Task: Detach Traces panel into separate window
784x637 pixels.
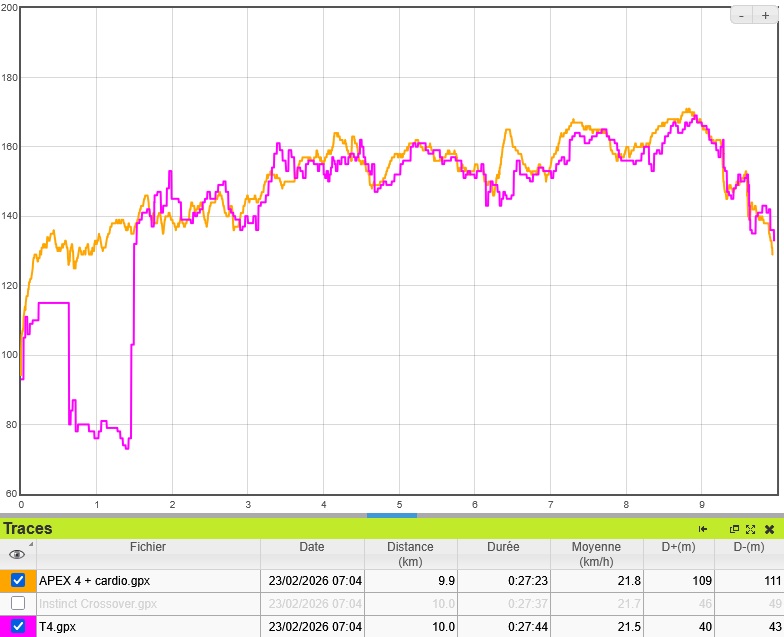Action: (x=734, y=529)
